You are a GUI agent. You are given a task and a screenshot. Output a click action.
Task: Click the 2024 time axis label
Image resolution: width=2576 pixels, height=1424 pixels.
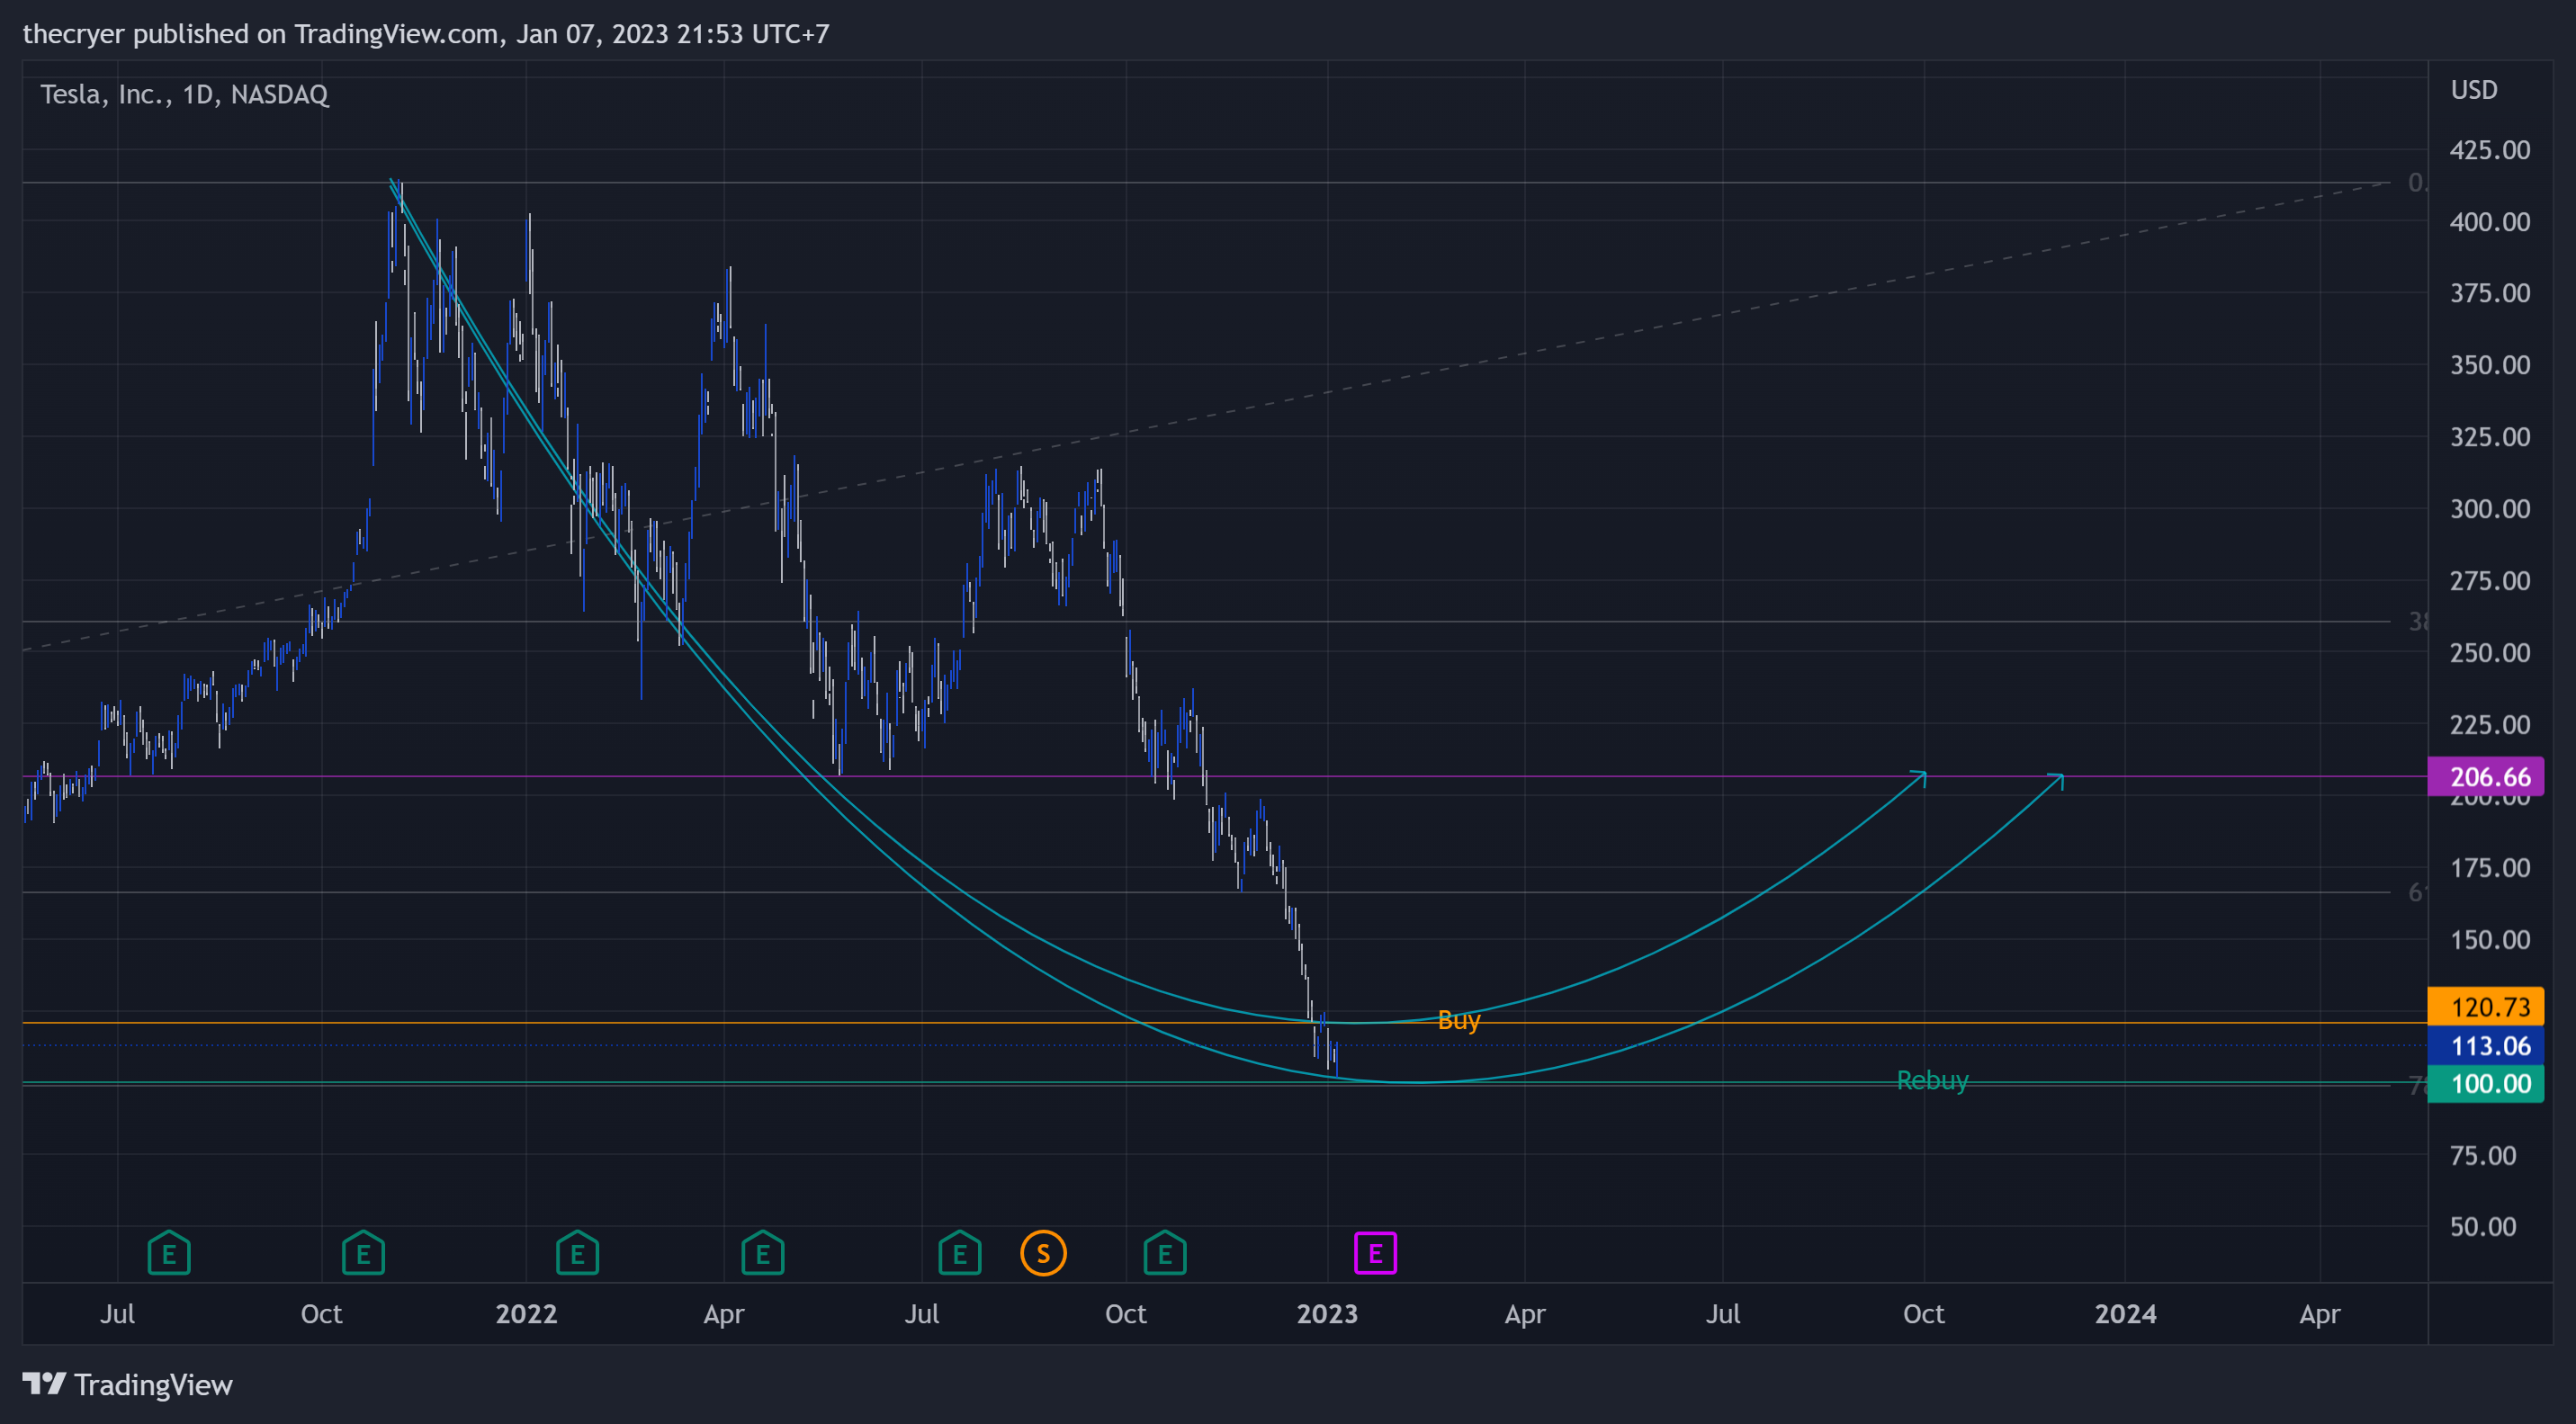[2125, 1313]
